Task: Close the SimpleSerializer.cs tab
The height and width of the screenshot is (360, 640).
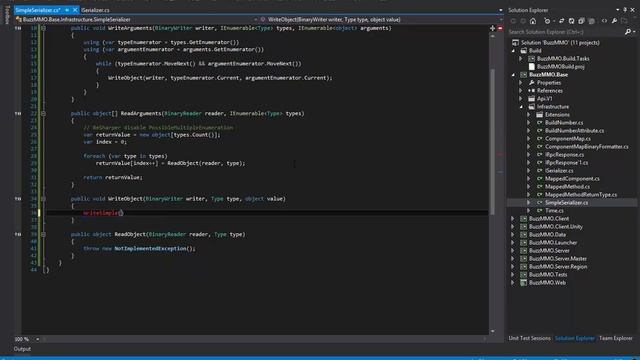Action: pos(75,10)
